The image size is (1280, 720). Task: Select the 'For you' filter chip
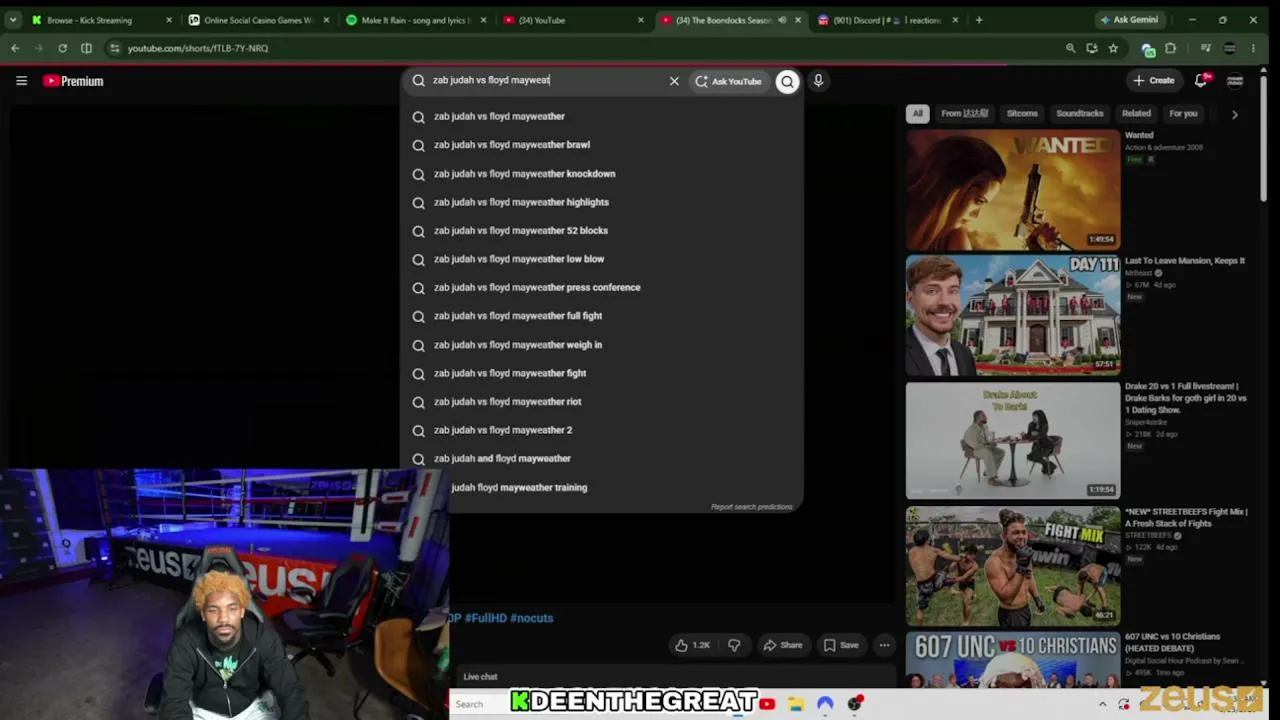click(x=1183, y=113)
